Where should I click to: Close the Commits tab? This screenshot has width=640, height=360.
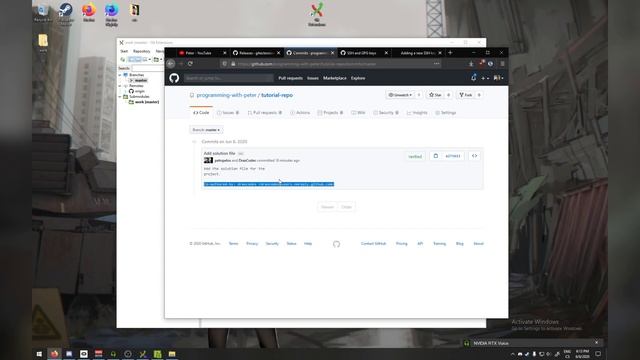click(332, 53)
